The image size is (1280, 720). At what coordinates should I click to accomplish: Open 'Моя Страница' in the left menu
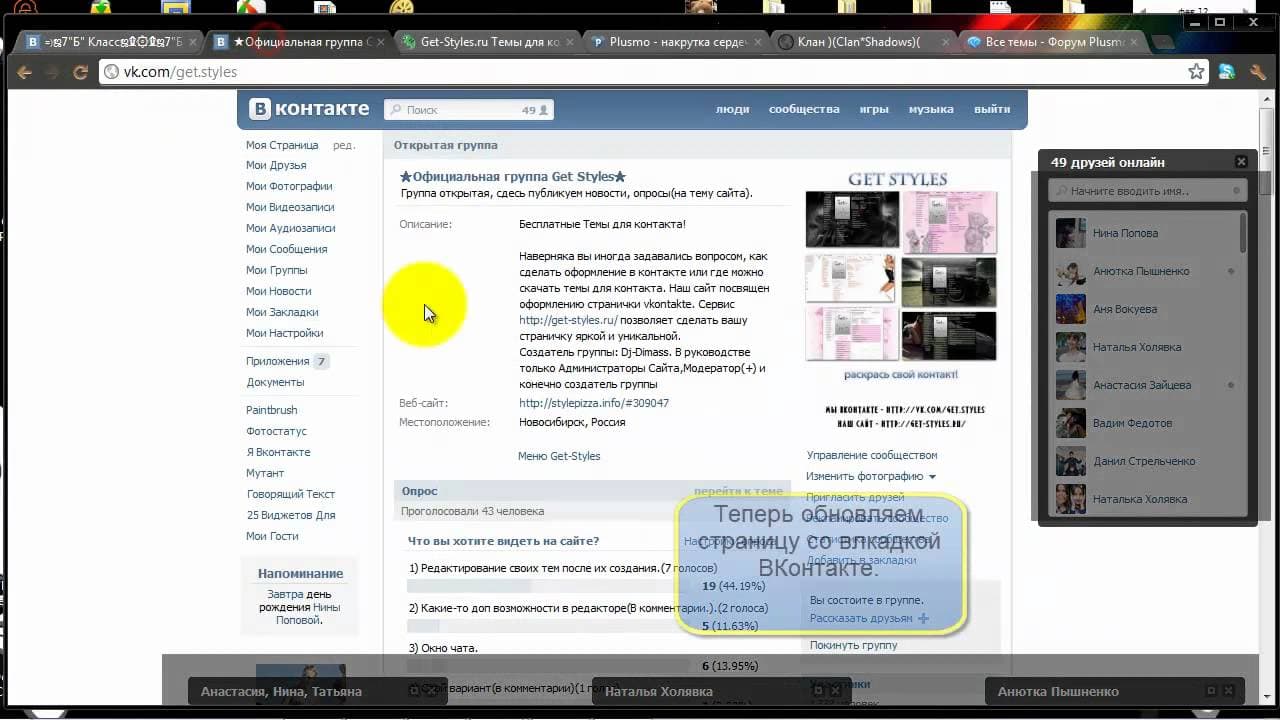[282, 145]
